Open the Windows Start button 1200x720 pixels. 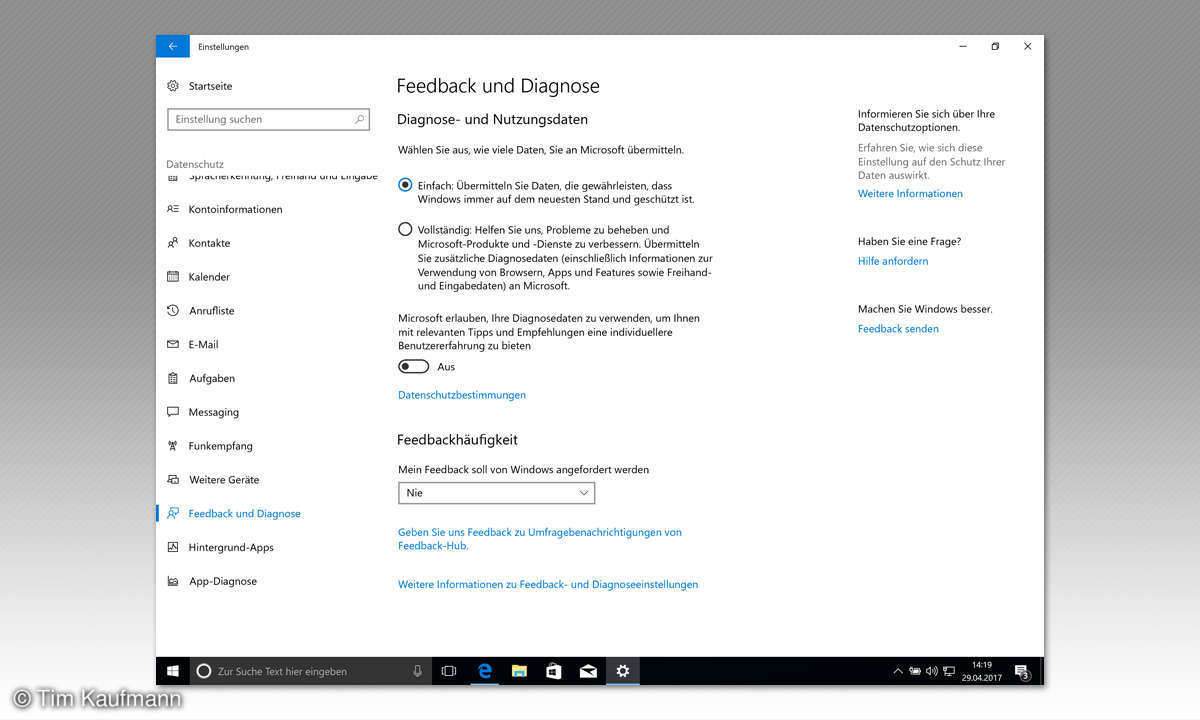pyautogui.click(x=172, y=671)
